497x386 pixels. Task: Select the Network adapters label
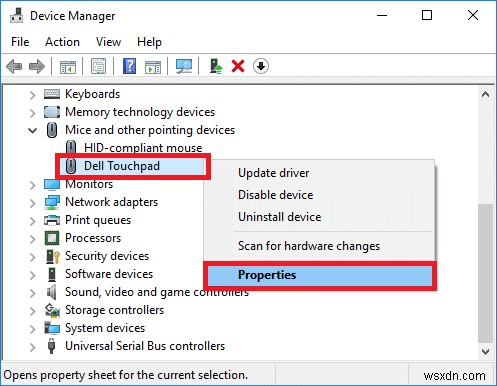pyautogui.click(x=111, y=202)
